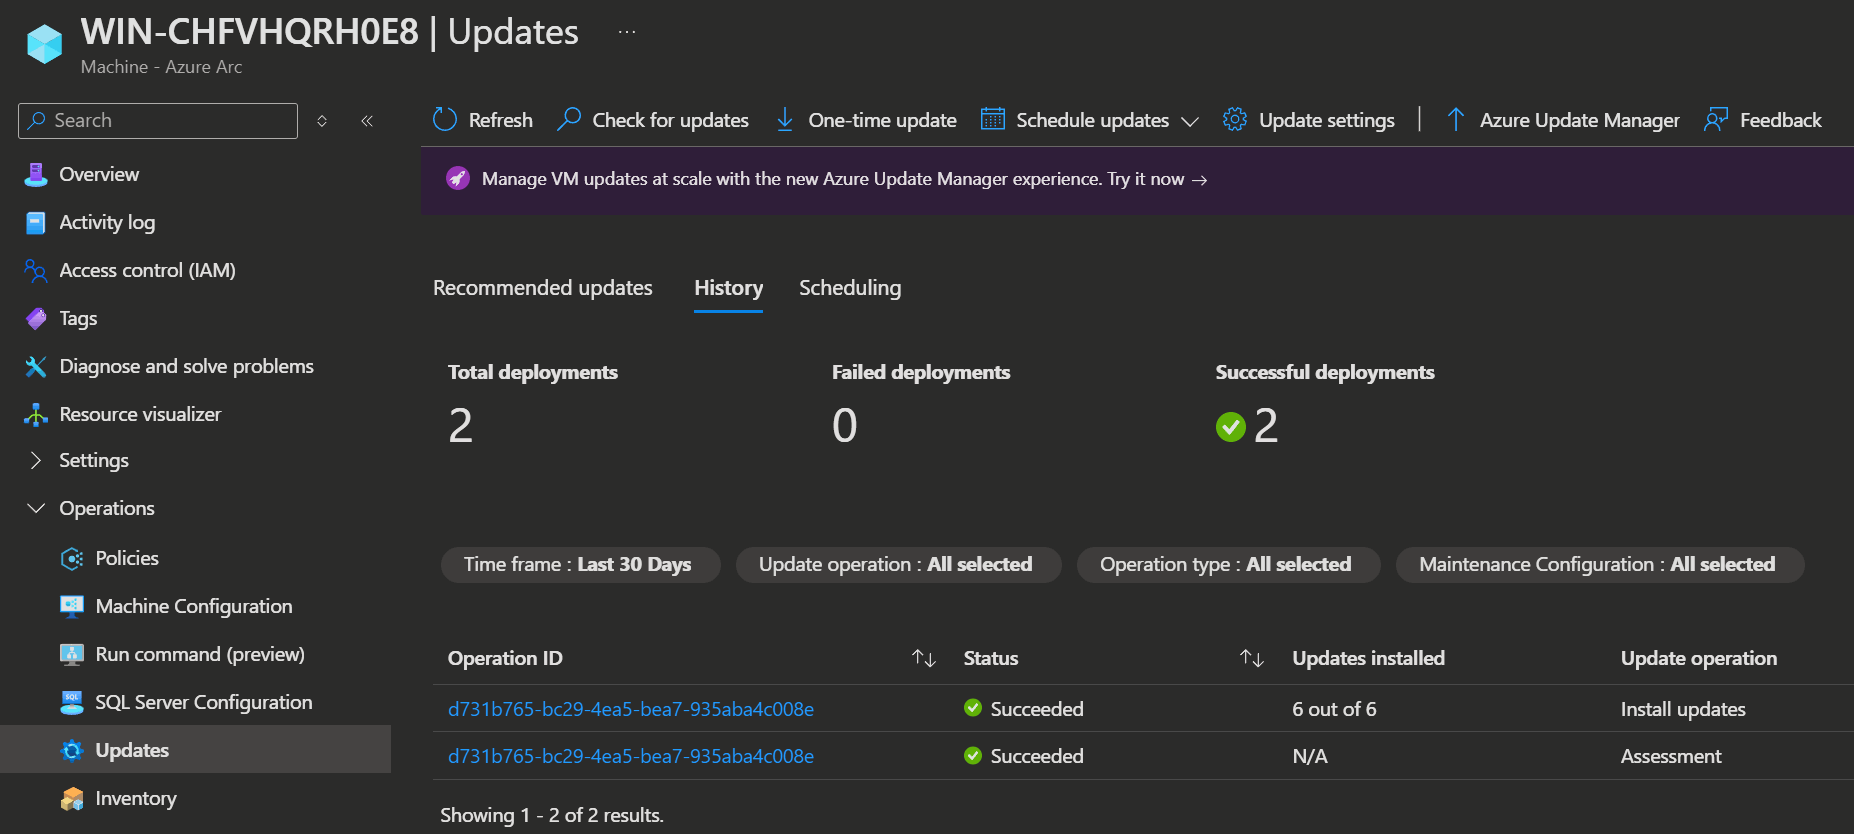Click the 'N/A' updates installed cell
This screenshot has height=834, width=1854.
coord(1310,756)
